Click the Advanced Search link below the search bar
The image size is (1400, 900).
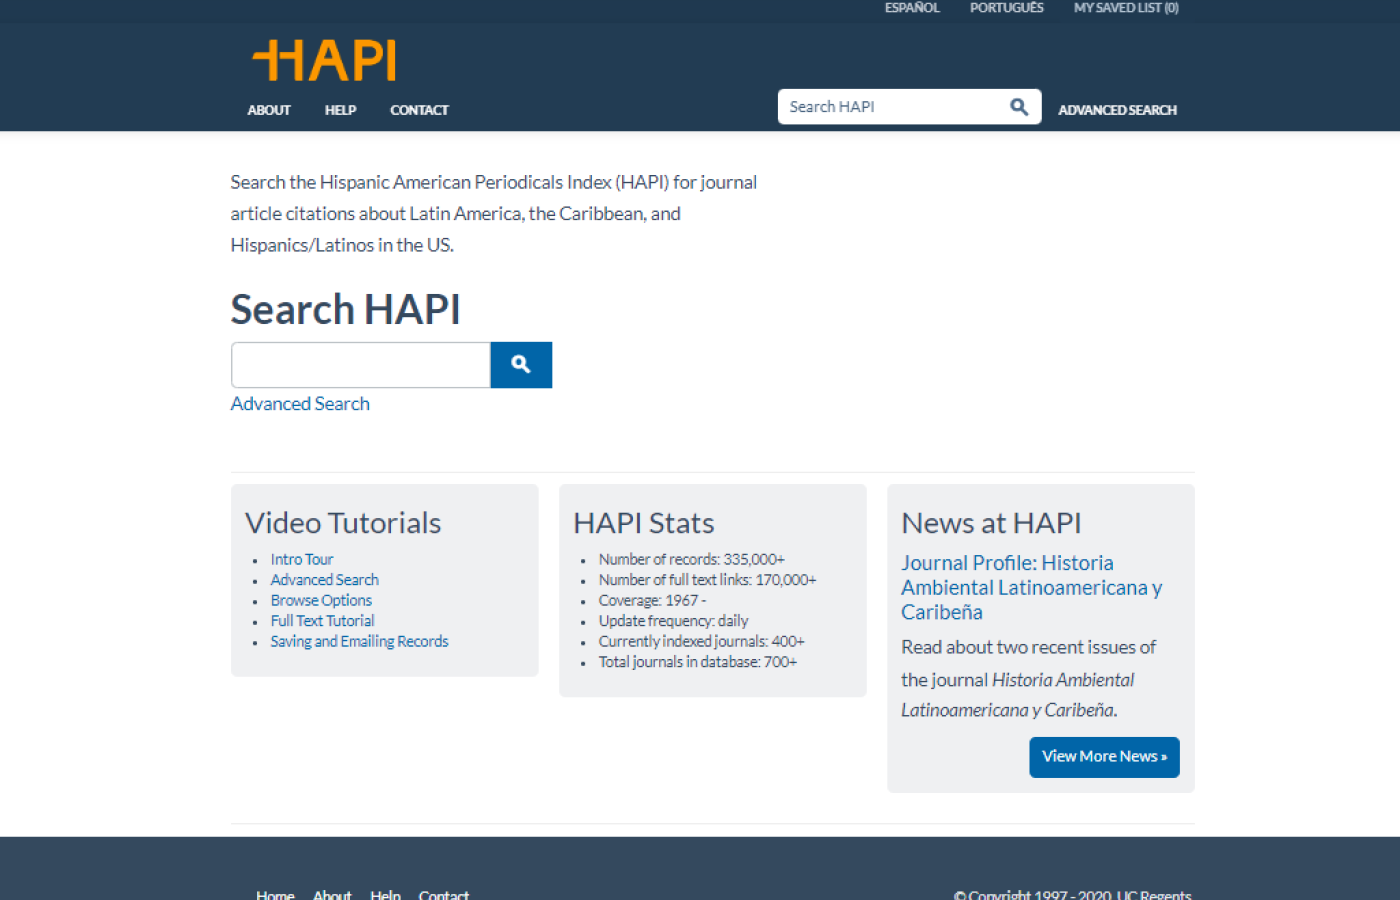pos(299,403)
